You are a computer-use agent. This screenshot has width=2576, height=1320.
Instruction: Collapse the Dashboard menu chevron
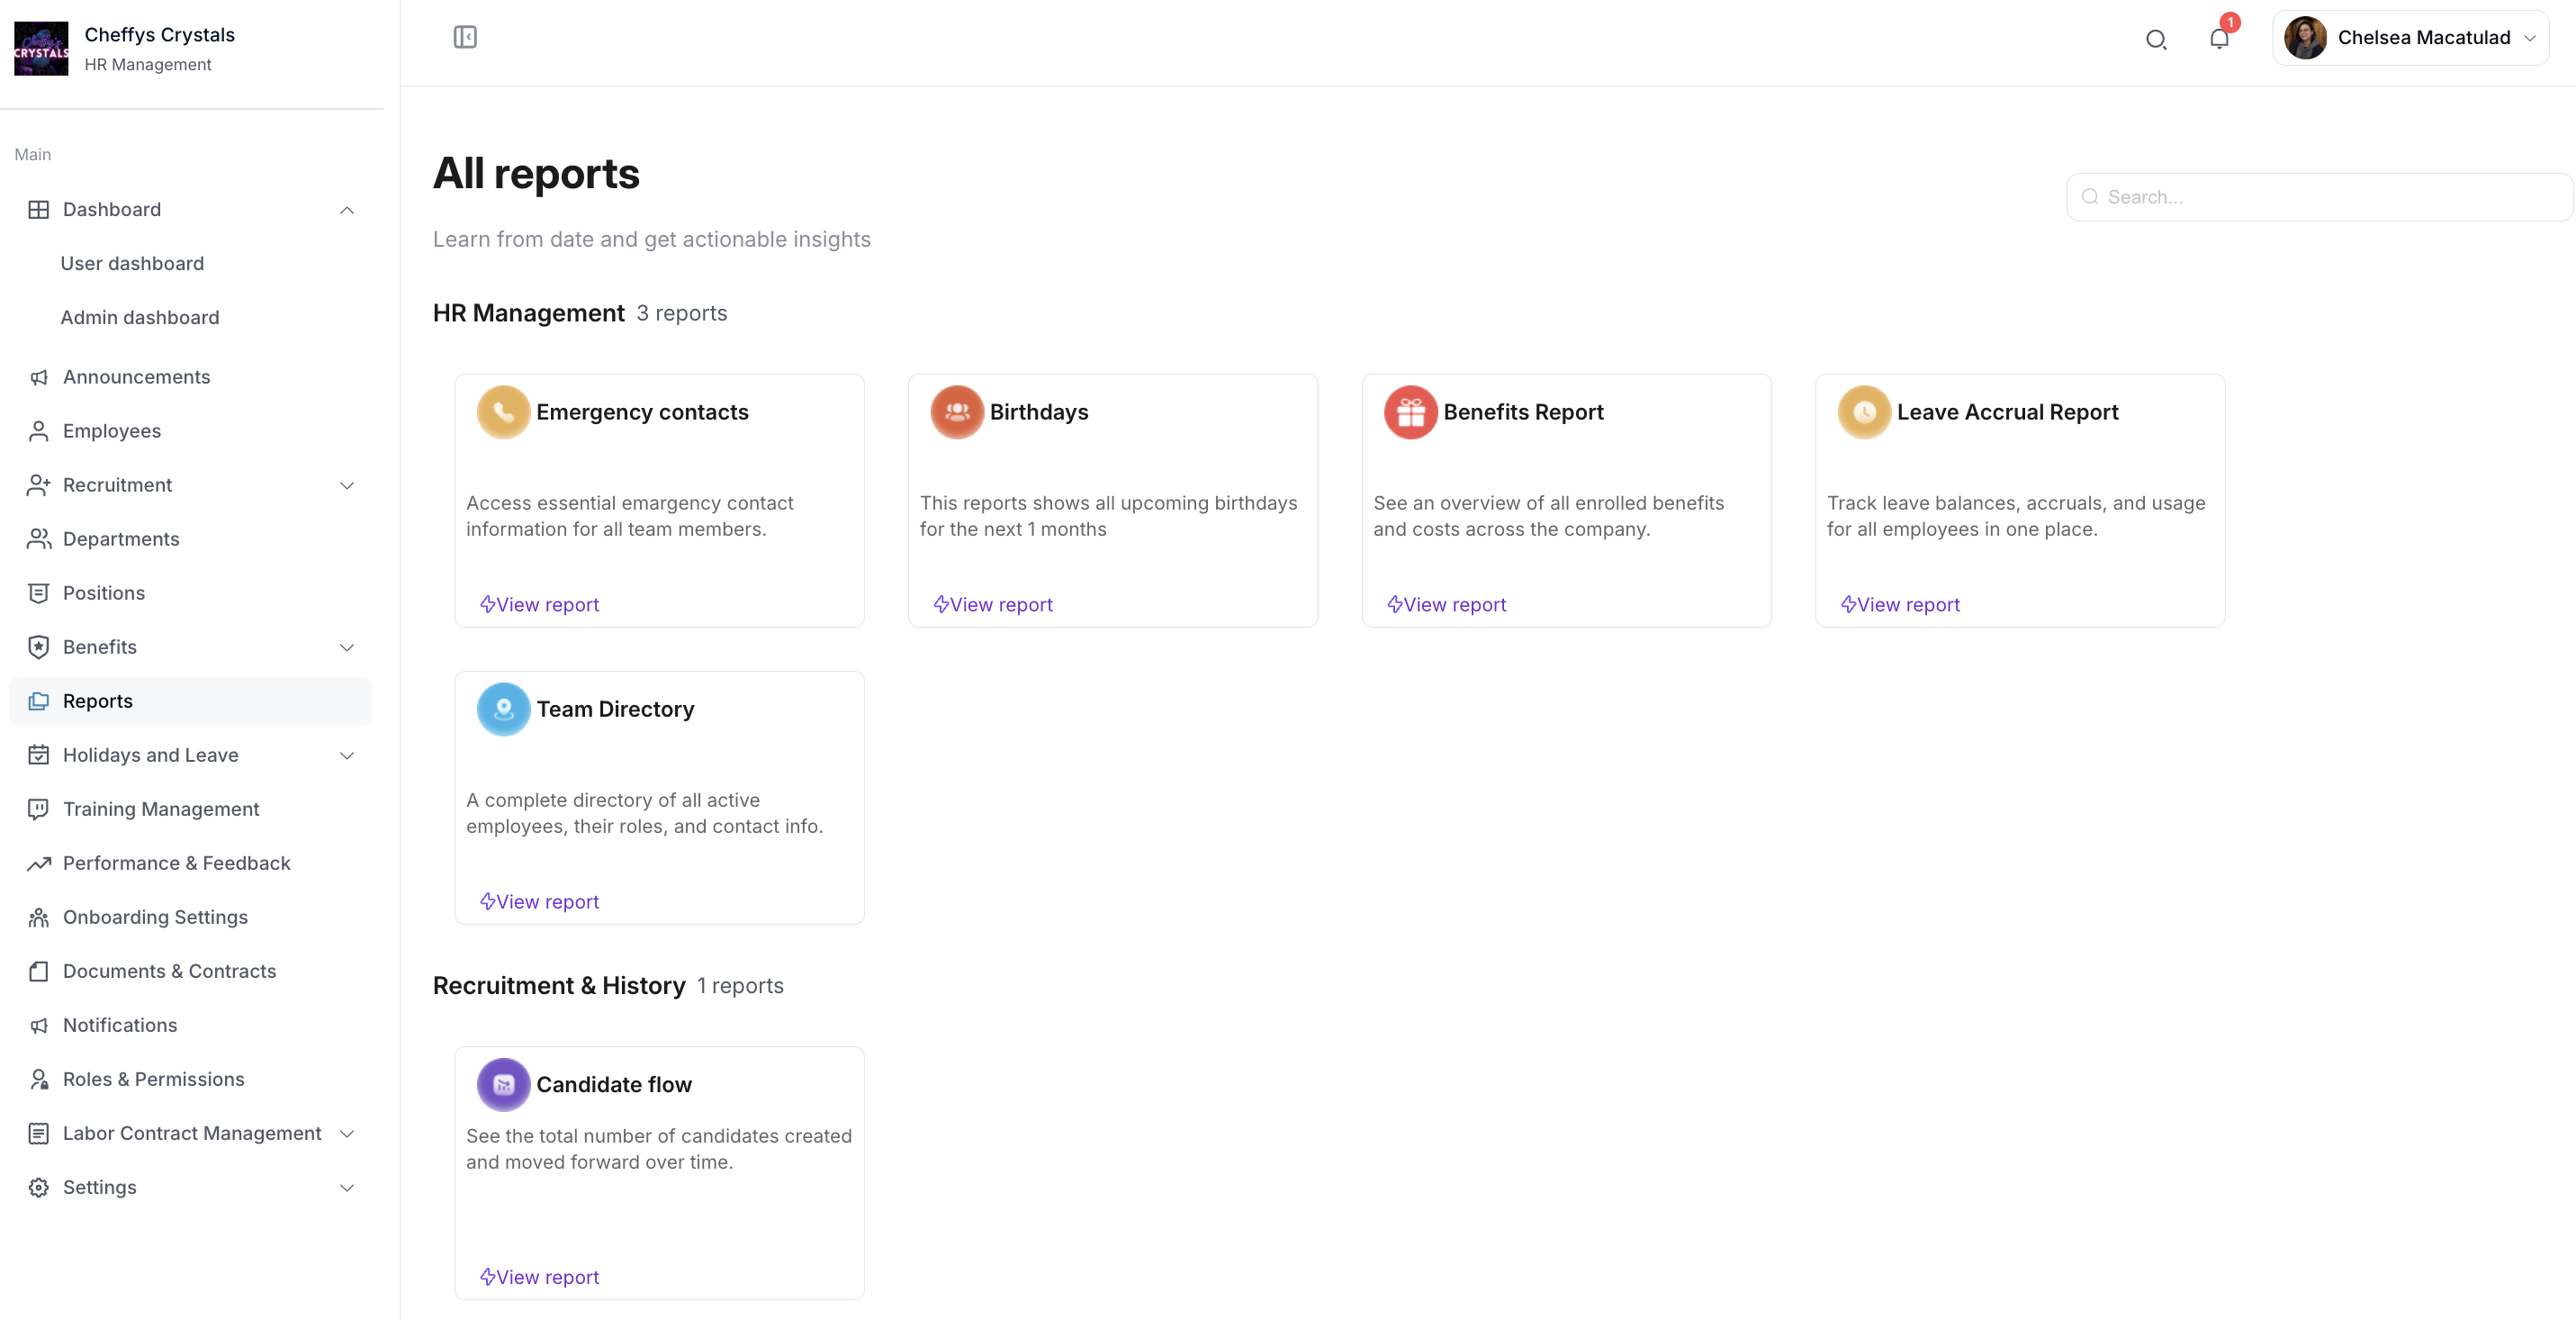click(347, 210)
